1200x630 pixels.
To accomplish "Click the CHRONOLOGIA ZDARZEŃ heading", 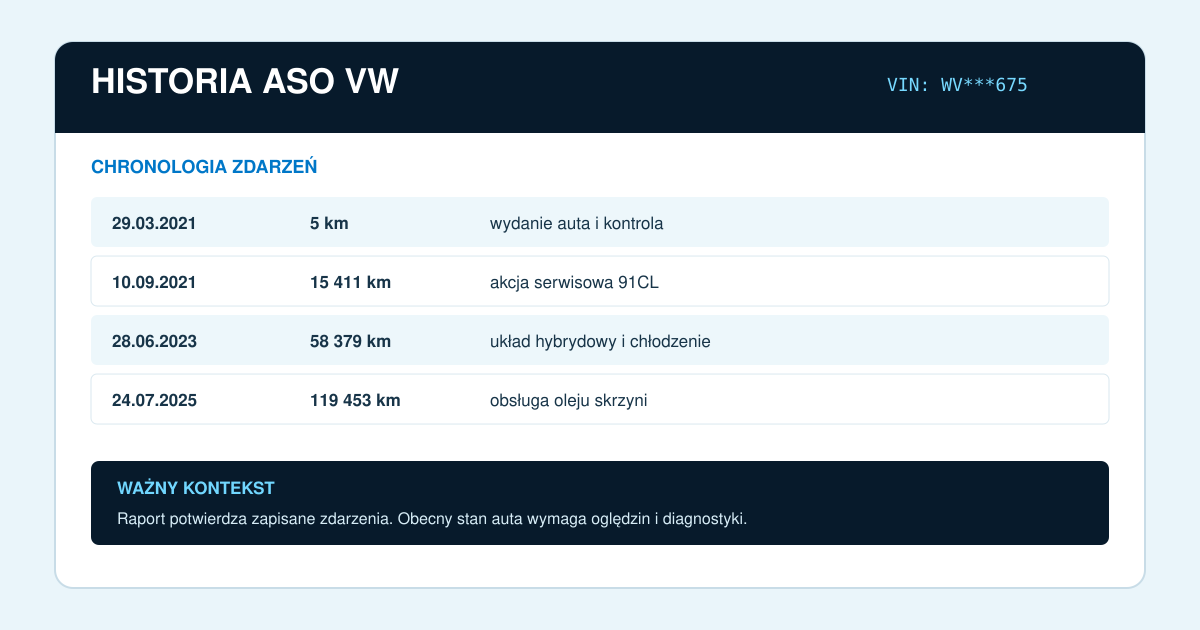I will coord(204,167).
